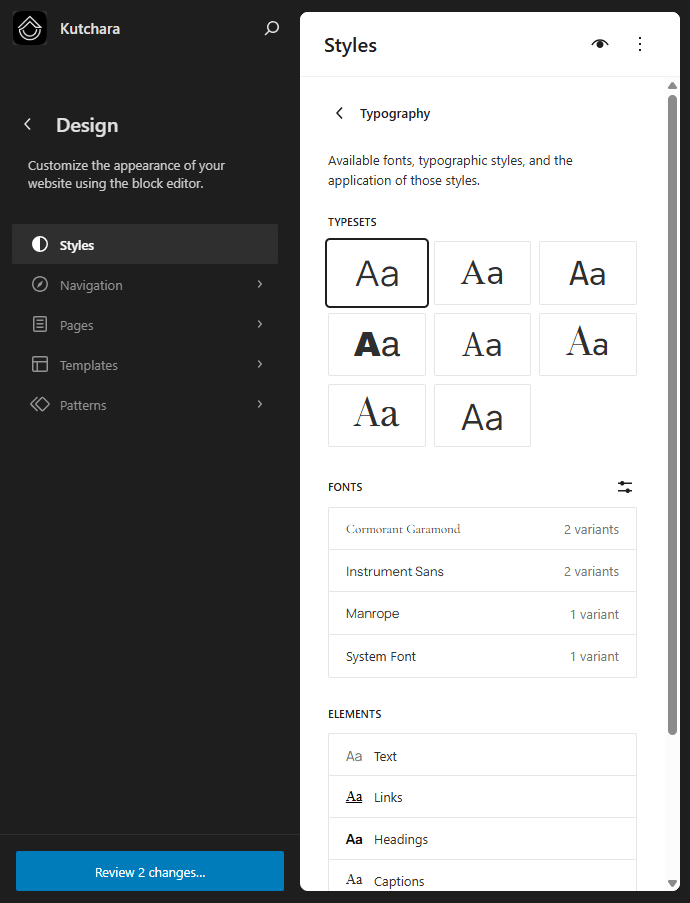Open the manage fonts settings icon
This screenshot has width=690, height=903.
point(625,487)
